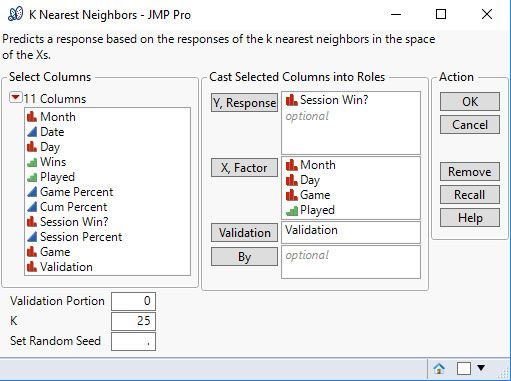Click the continuous icon beside Date
The width and height of the screenshot is (511, 381).
tap(32, 132)
